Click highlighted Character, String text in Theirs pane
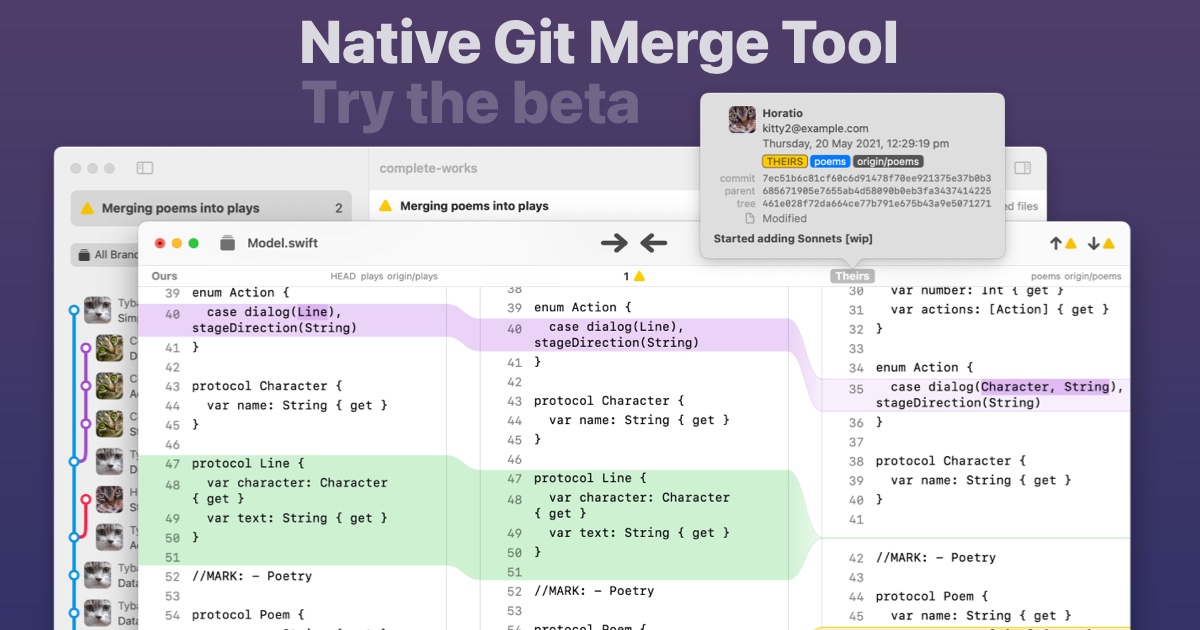Screen dimensions: 1200x630 [1045, 387]
